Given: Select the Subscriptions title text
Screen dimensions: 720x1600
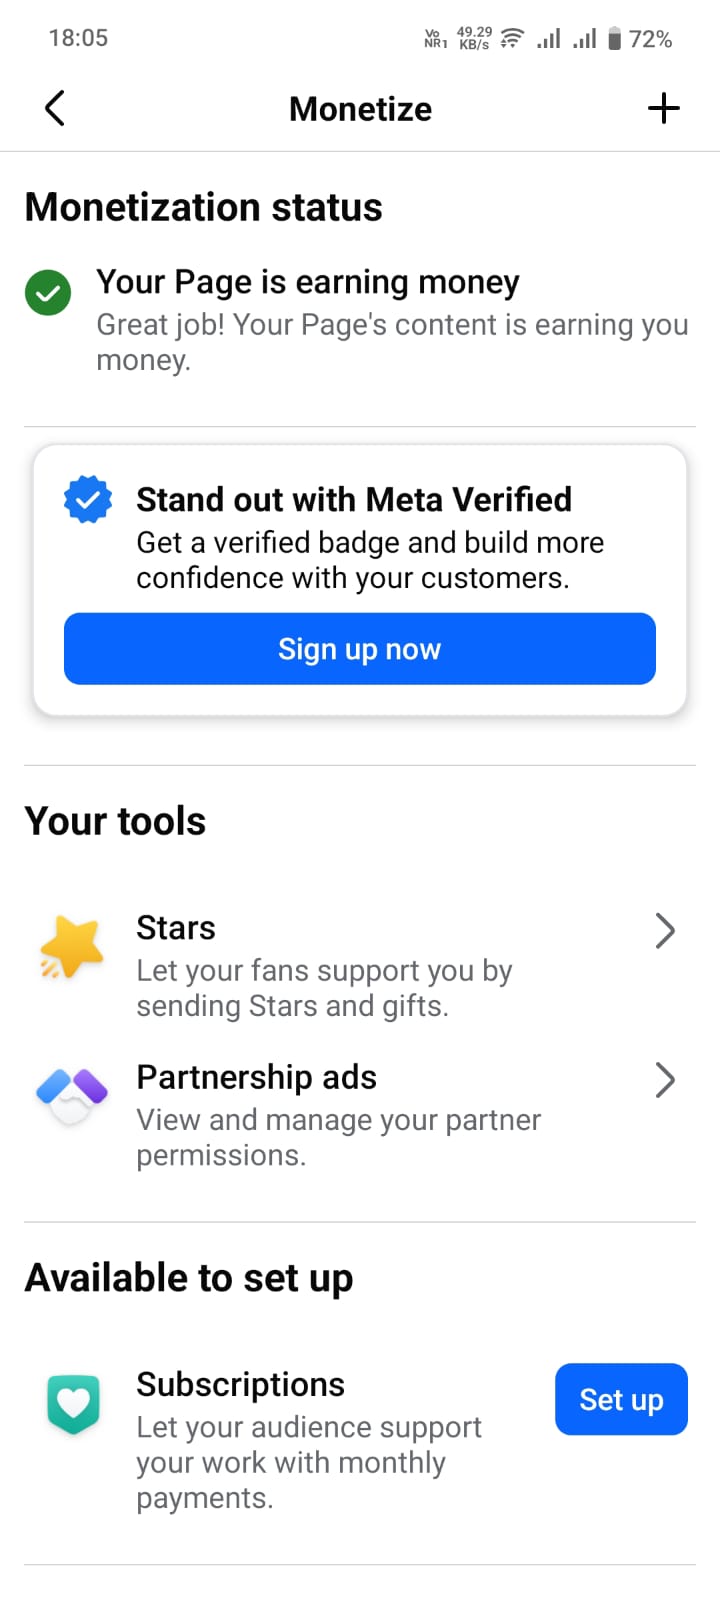Looking at the screenshot, I should [240, 1384].
